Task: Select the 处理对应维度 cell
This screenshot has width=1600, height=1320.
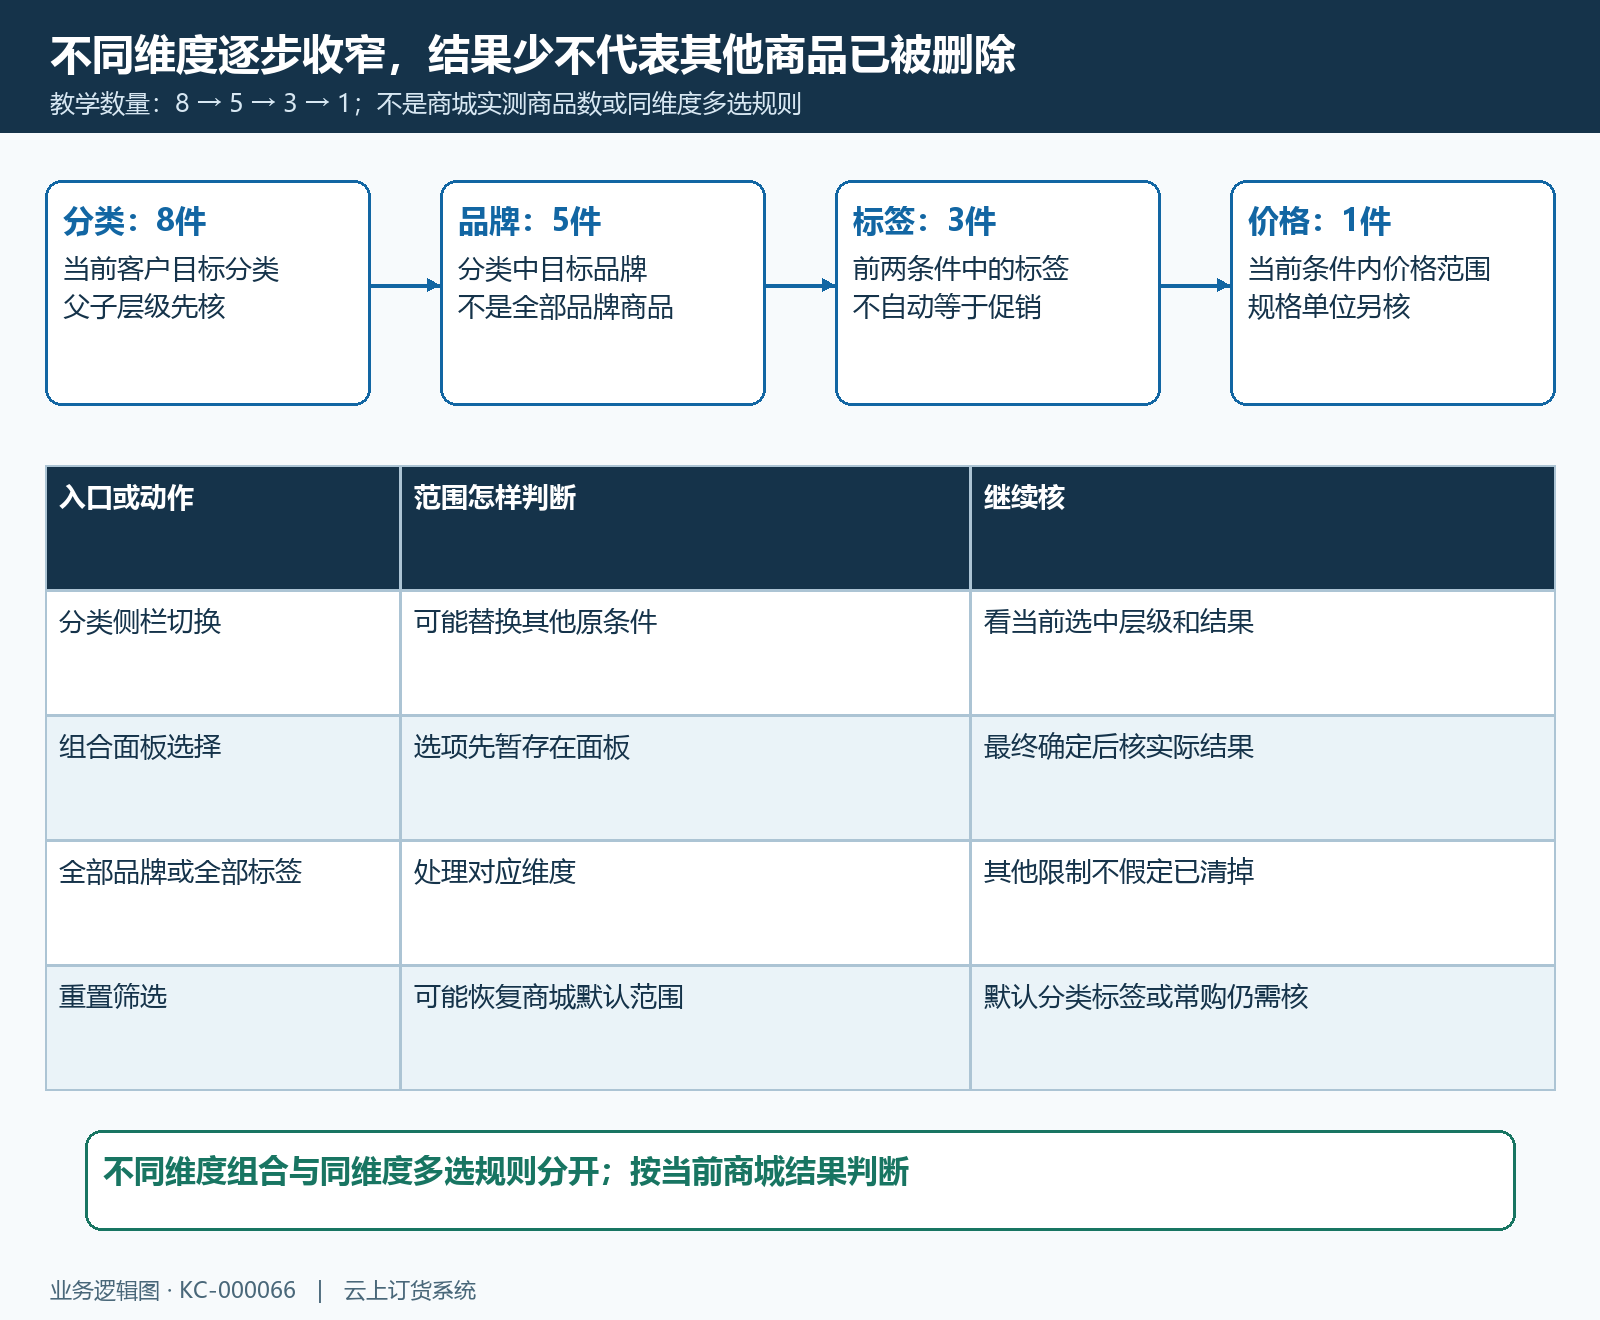Action: coord(685,903)
